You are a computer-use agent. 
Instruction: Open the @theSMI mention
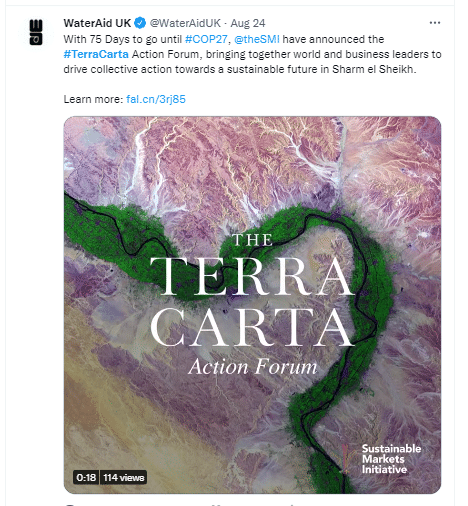257,39
